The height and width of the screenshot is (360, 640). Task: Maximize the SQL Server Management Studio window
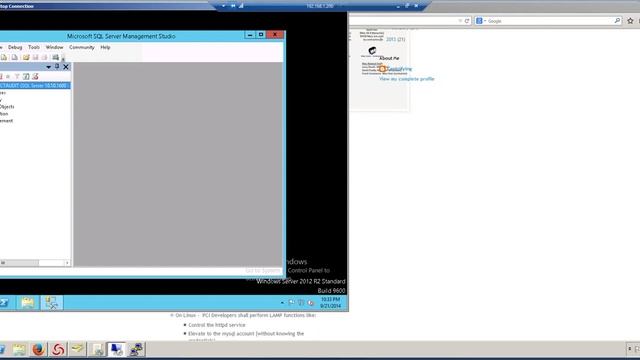pos(261,35)
